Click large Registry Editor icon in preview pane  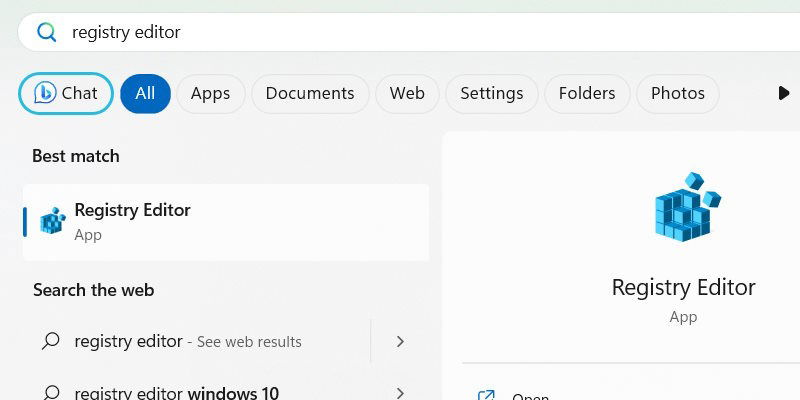point(685,208)
